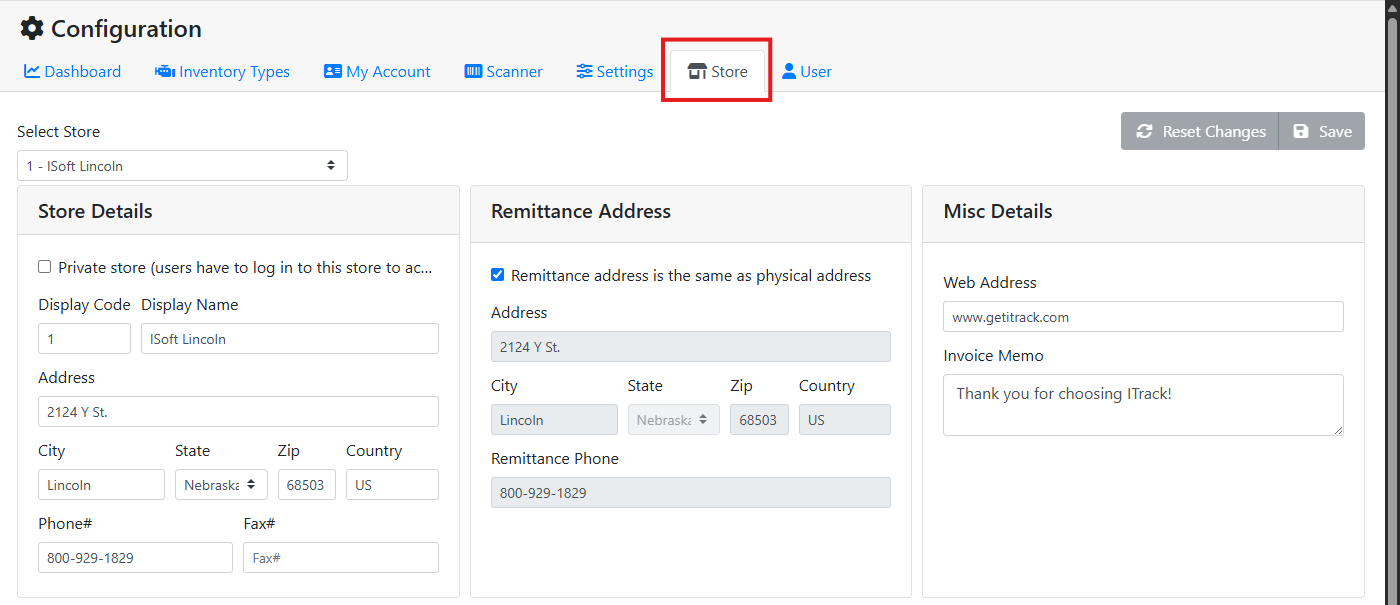The height and width of the screenshot is (605, 1400).
Task: Switch to the Dashboard tab
Action: pos(72,71)
